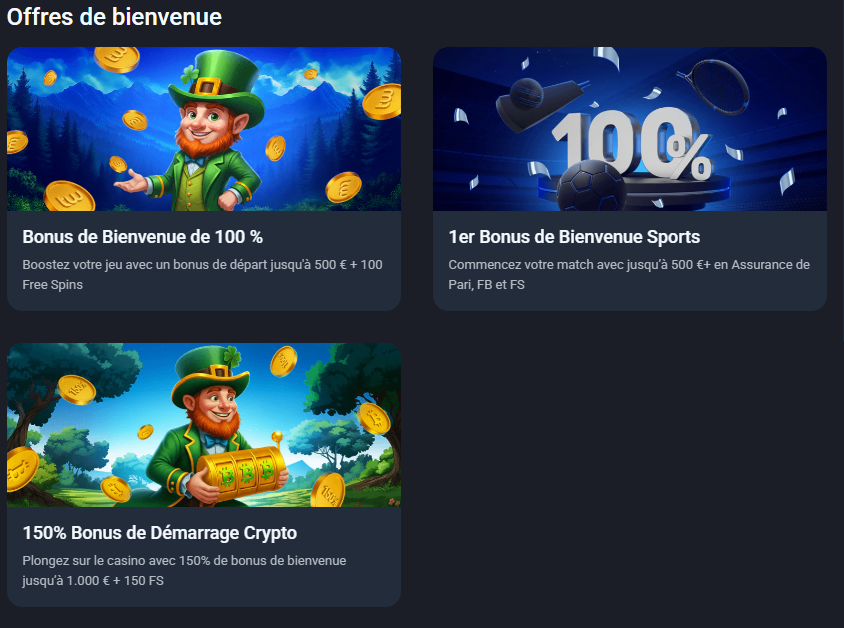
Task: Click the vertical scrollbar at the right edge
Action: (x=842, y=172)
